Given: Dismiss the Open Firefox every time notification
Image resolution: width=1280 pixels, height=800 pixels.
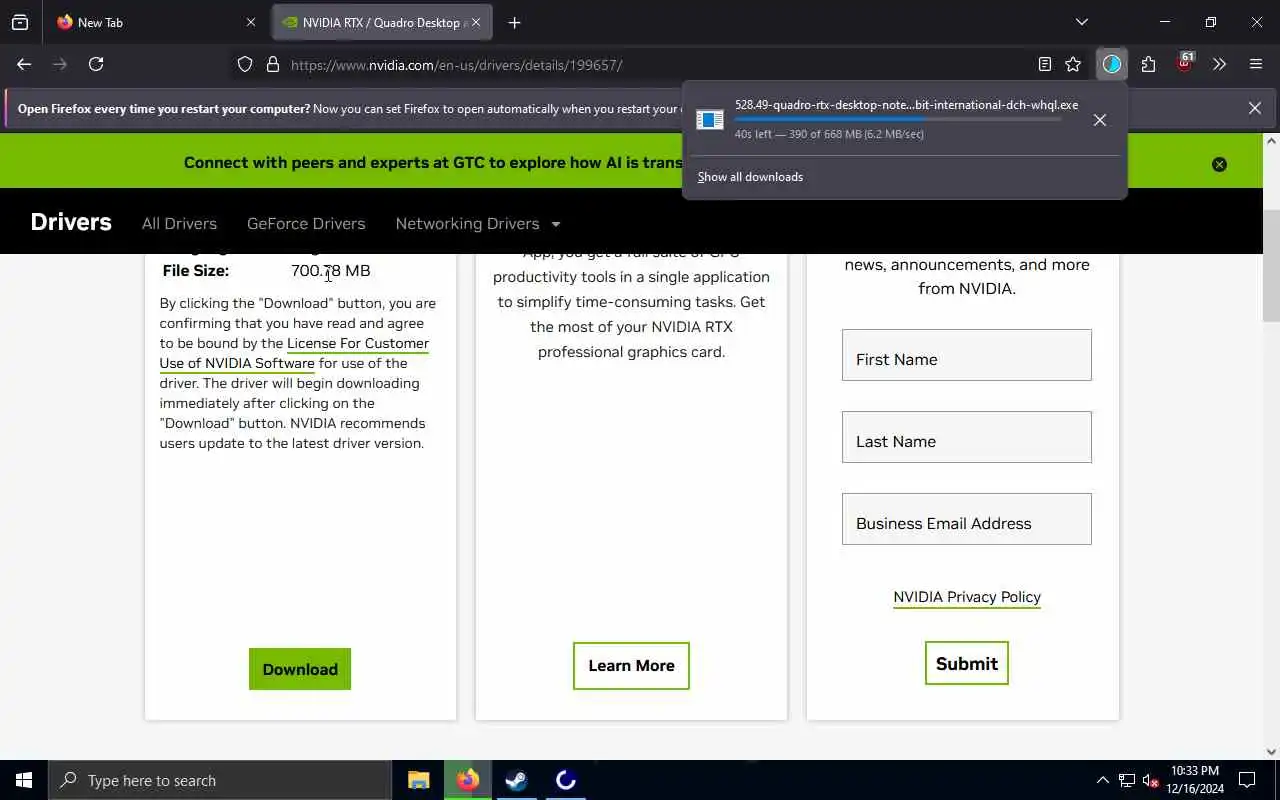Looking at the screenshot, I should (1255, 108).
